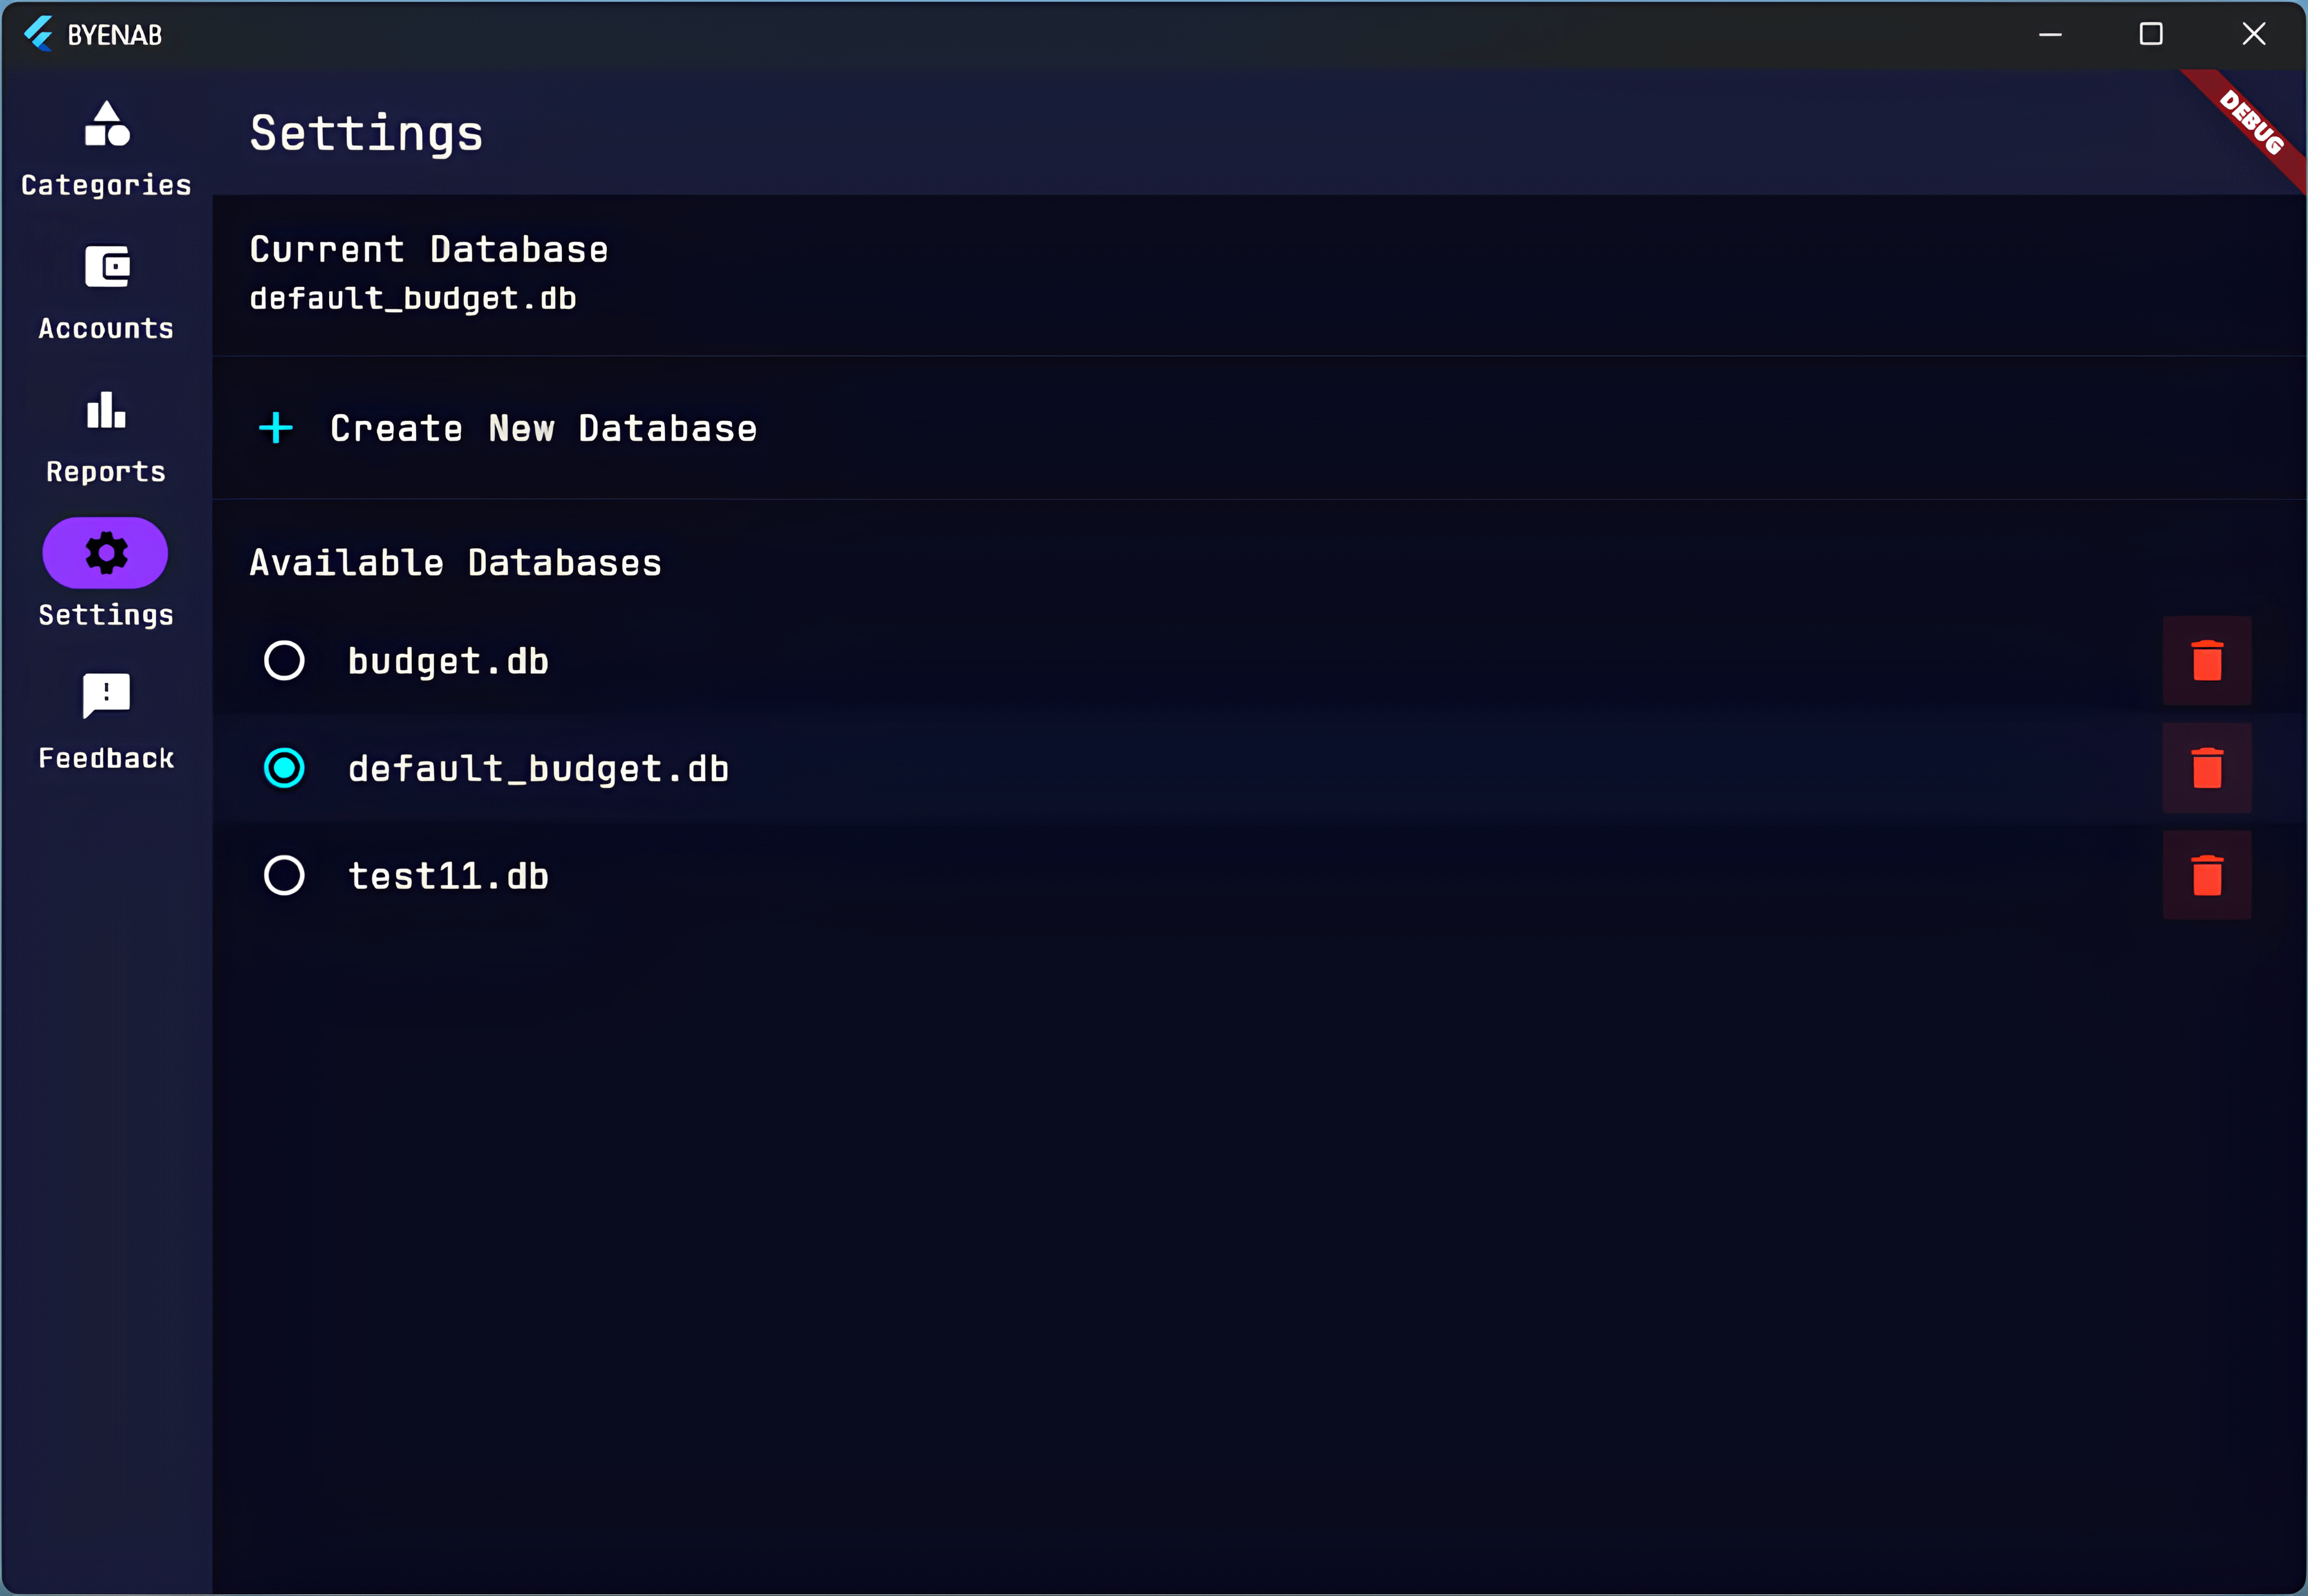
Task: Select budget.db as active database
Action: point(286,661)
